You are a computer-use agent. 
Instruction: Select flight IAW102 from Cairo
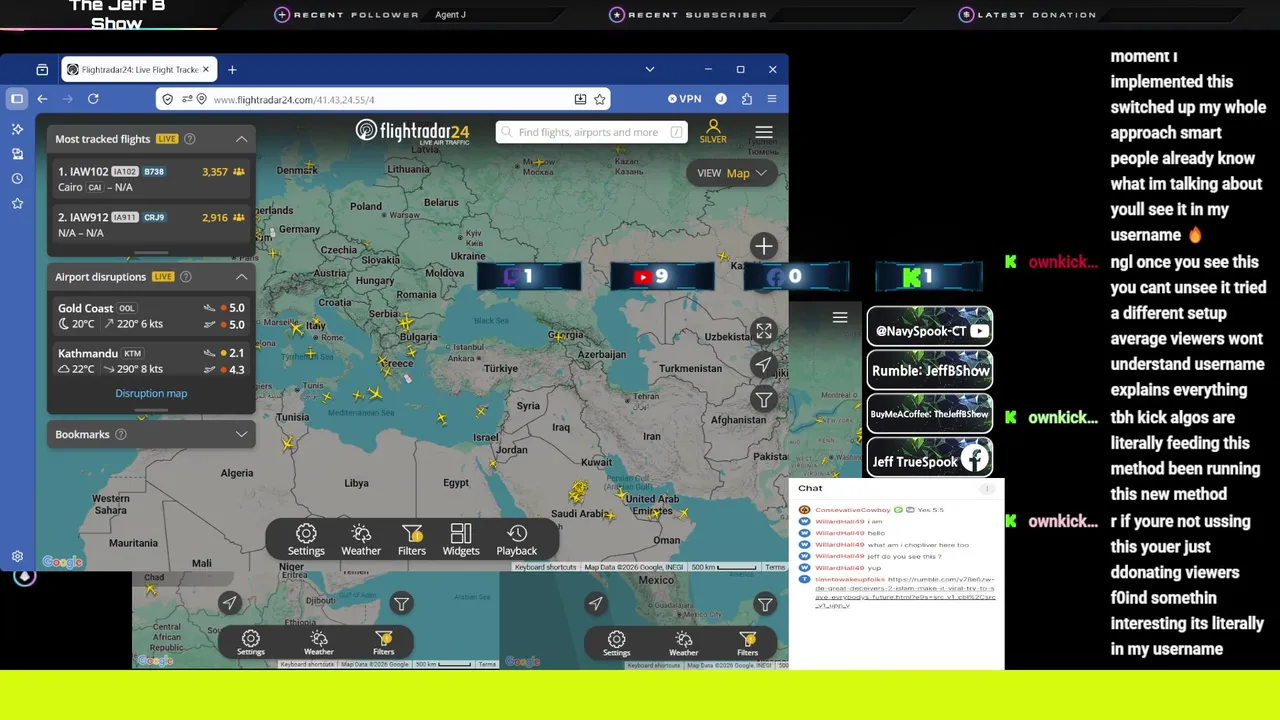point(151,179)
